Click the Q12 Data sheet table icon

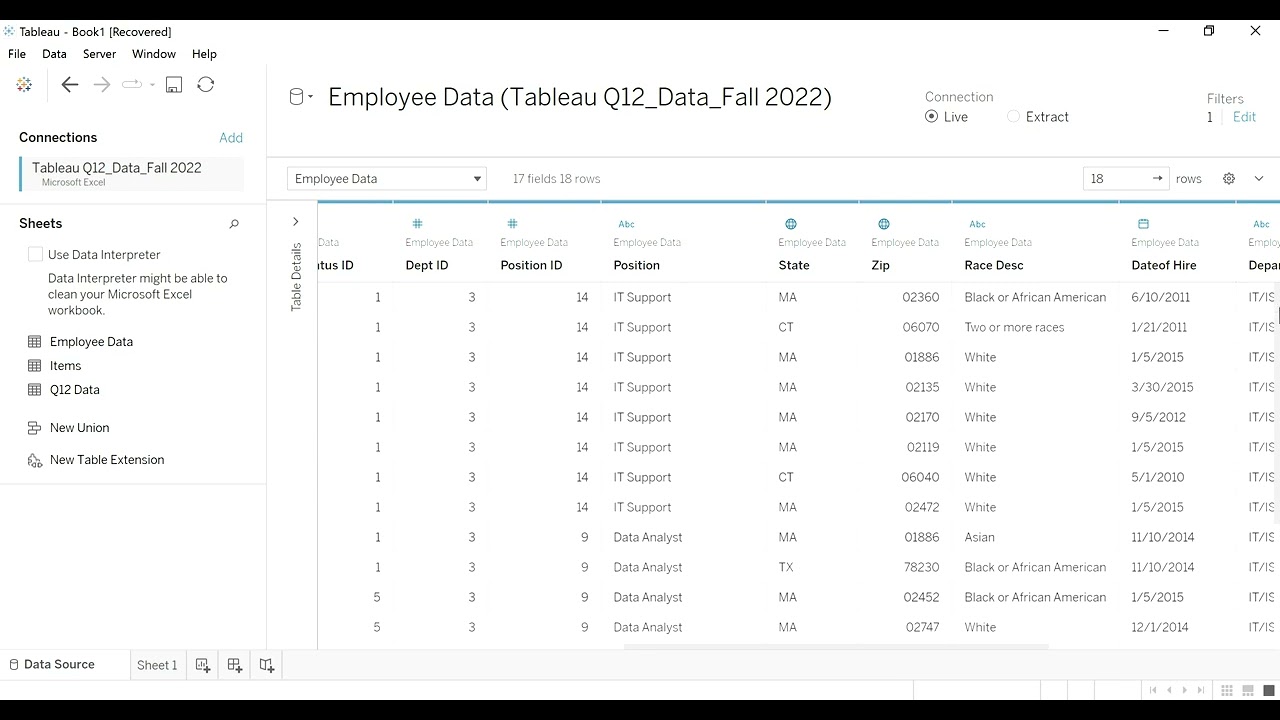(35, 390)
